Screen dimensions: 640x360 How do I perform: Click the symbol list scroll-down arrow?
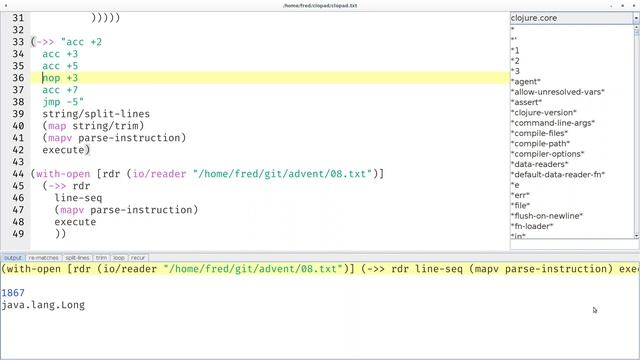pos(636,236)
